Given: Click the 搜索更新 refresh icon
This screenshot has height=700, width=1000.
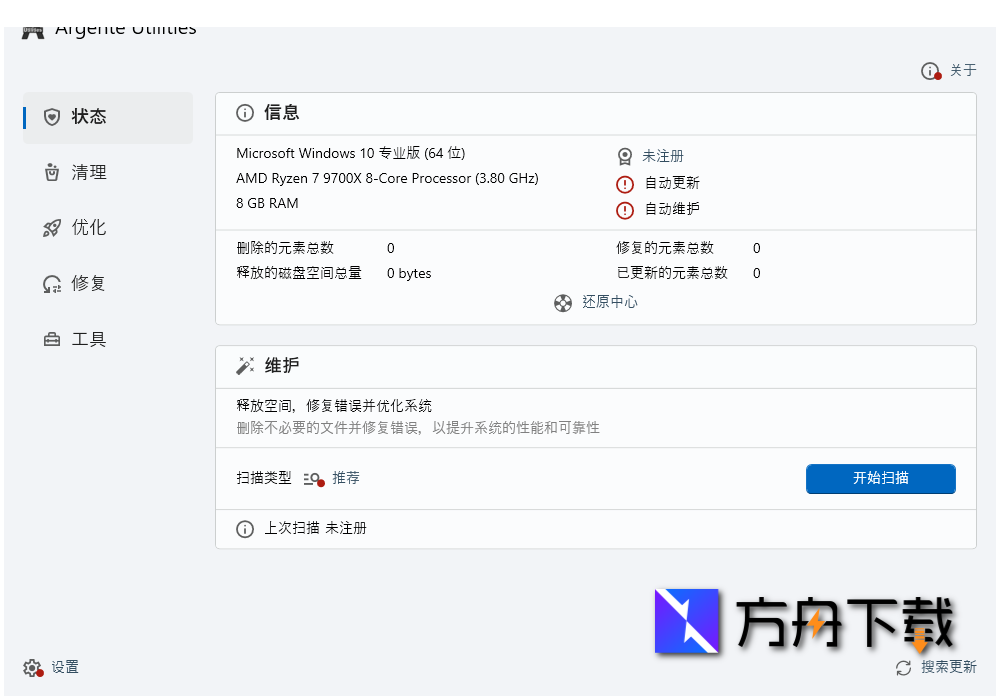Looking at the screenshot, I should tap(904, 668).
